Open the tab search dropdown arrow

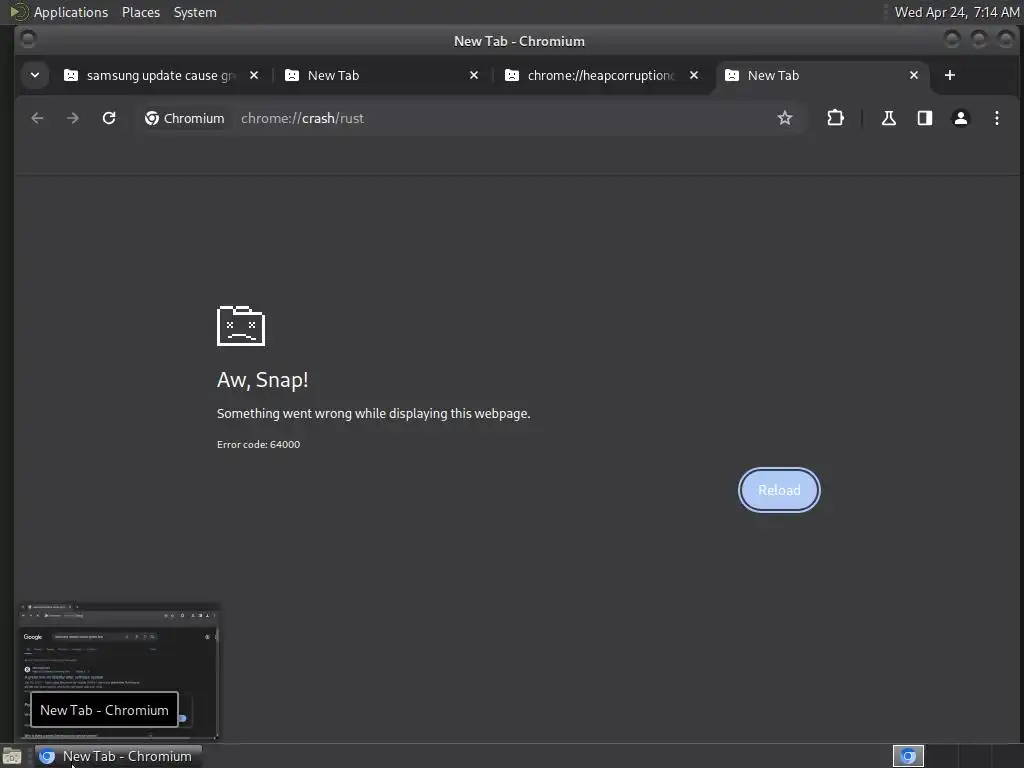click(x=35, y=75)
